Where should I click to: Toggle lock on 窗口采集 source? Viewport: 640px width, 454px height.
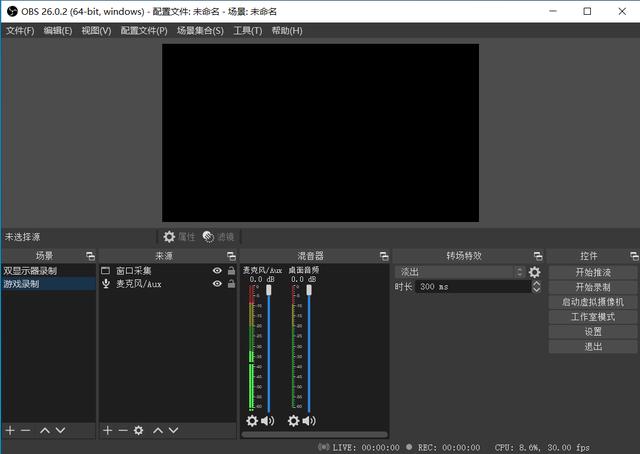[x=231, y=271]
